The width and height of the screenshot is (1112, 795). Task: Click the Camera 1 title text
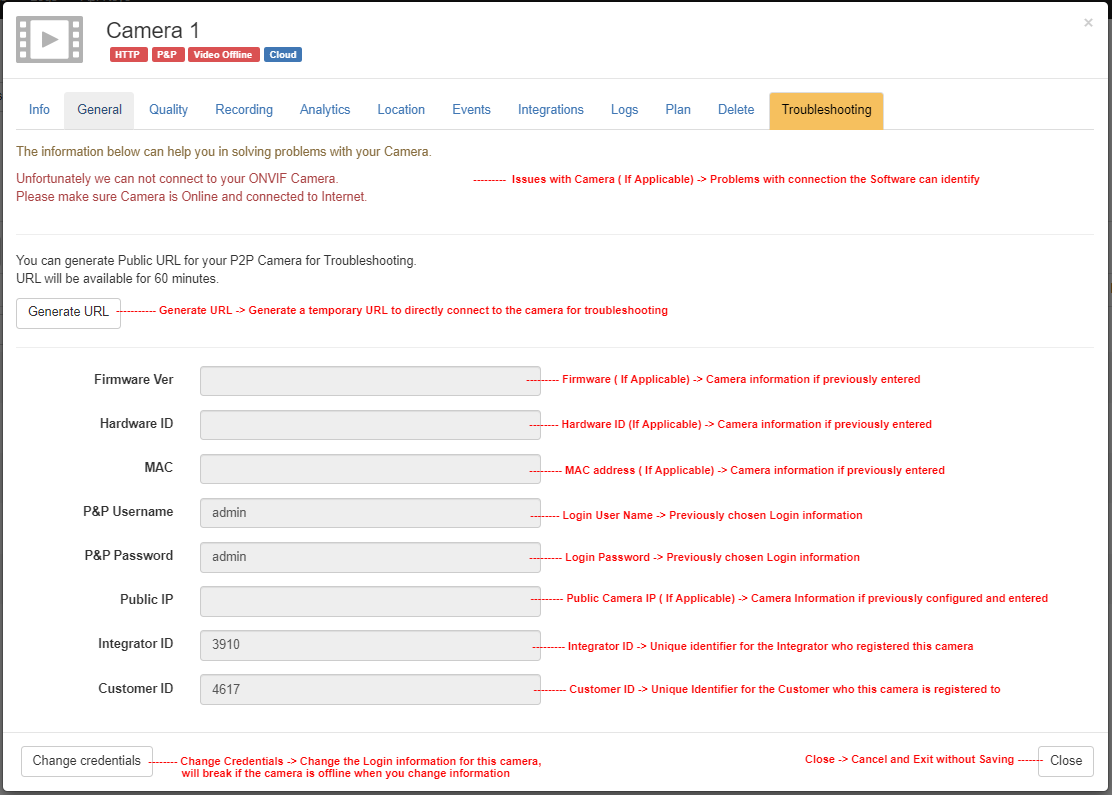tap(153, 30)
